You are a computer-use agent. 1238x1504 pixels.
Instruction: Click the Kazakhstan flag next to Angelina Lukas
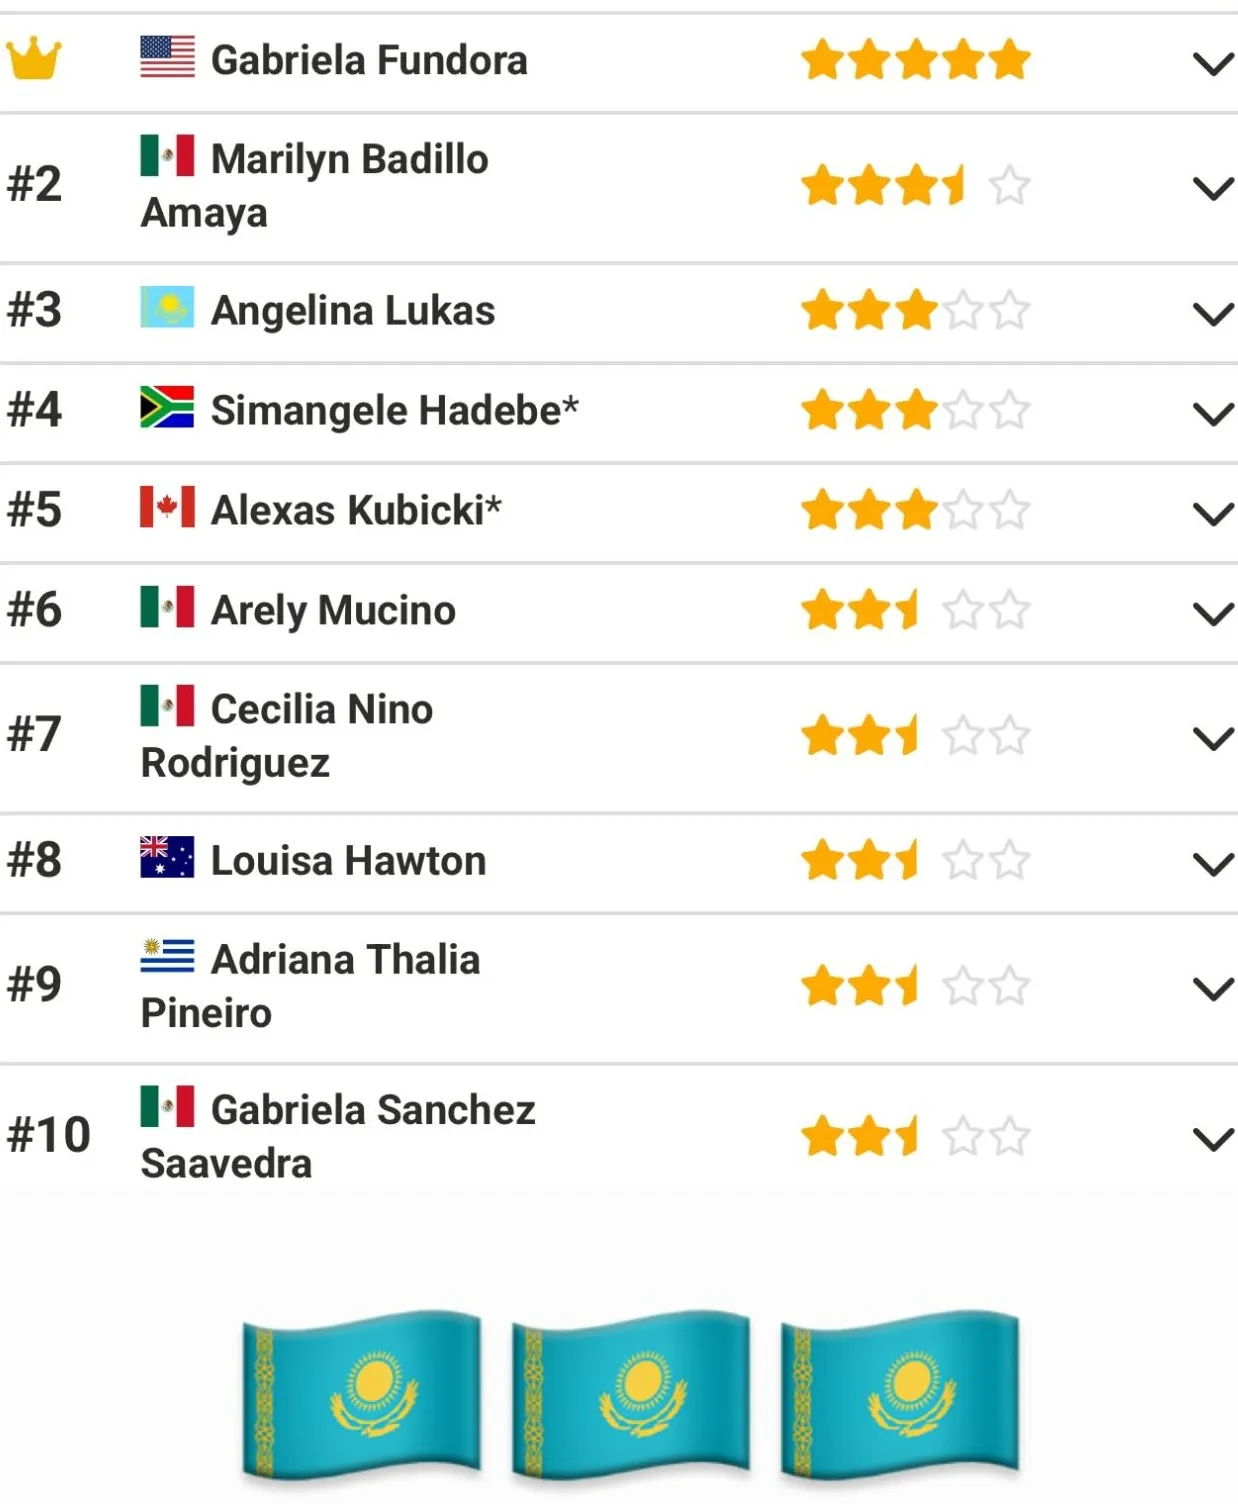point(167,307)
